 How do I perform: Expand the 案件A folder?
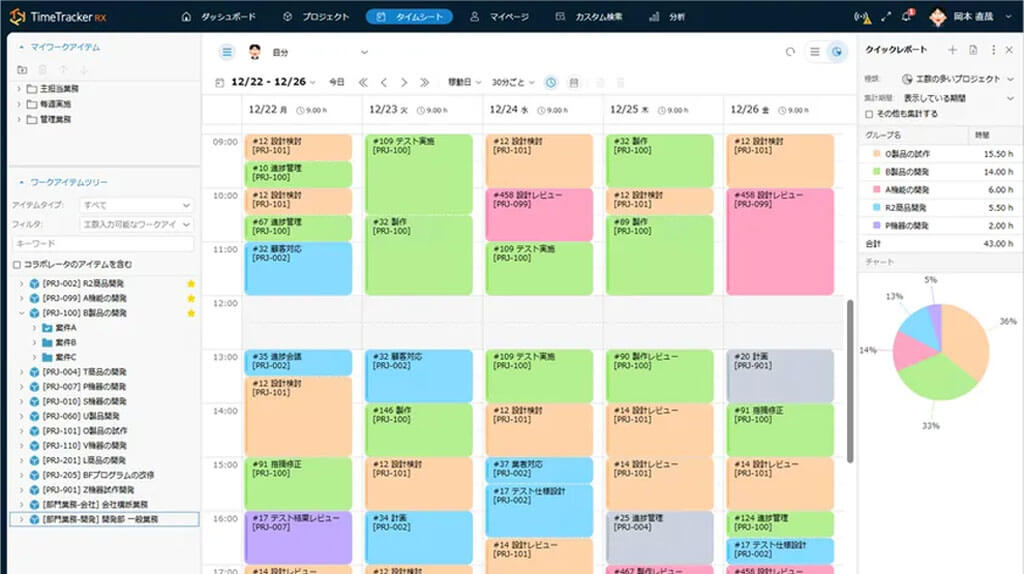point(35,328)
